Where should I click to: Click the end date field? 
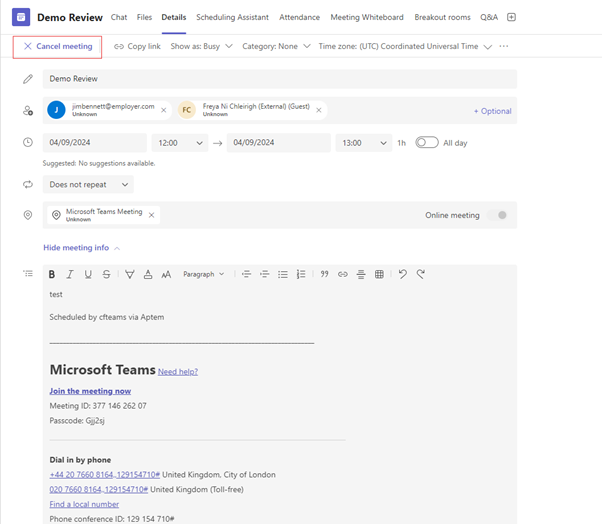coord(278,143)
